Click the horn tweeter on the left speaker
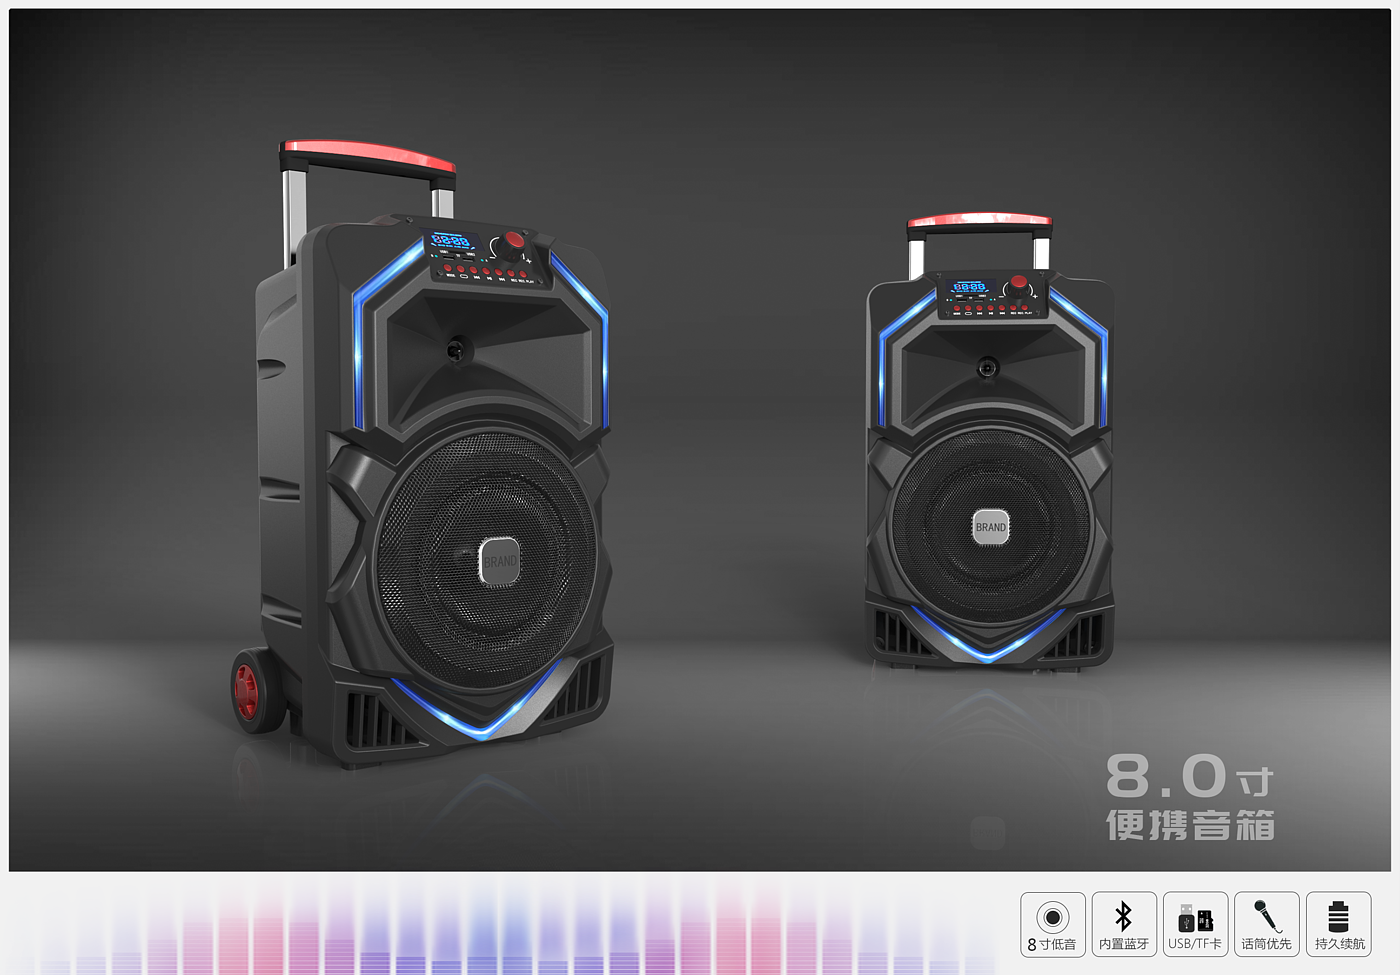1400x975 pixels. [x=457, y=350]
